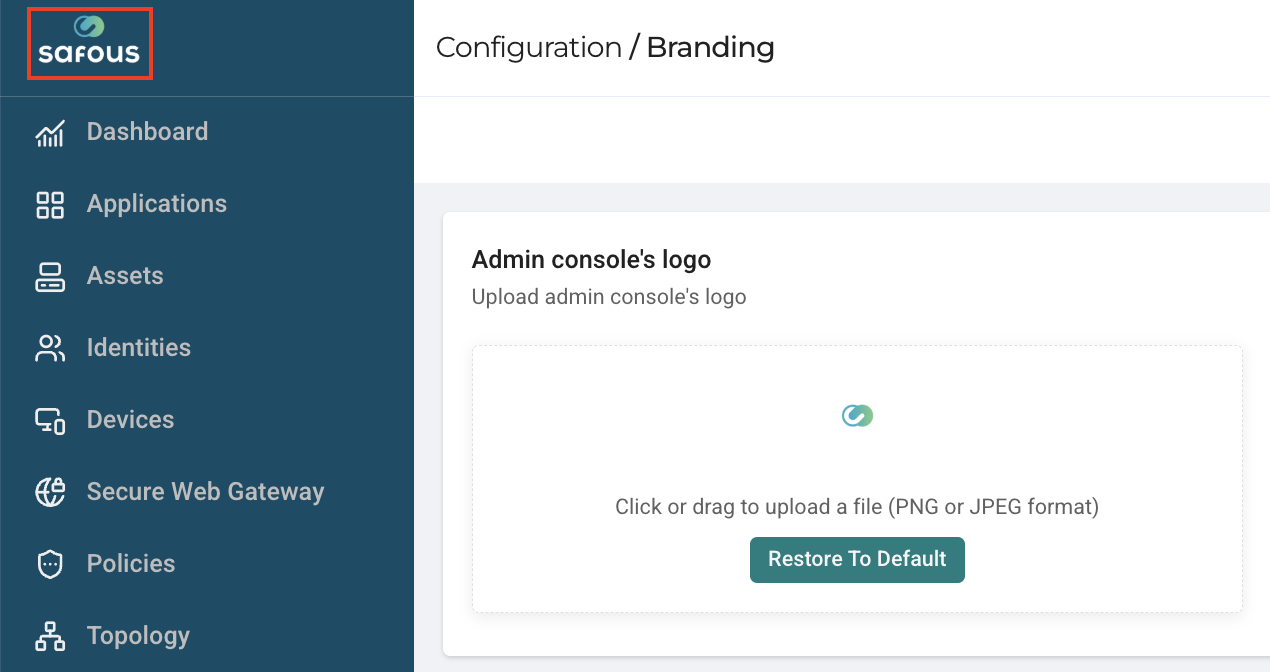Click the Safous logo in sidebar header
1270x672 pixels.
[x=89, y=42]
